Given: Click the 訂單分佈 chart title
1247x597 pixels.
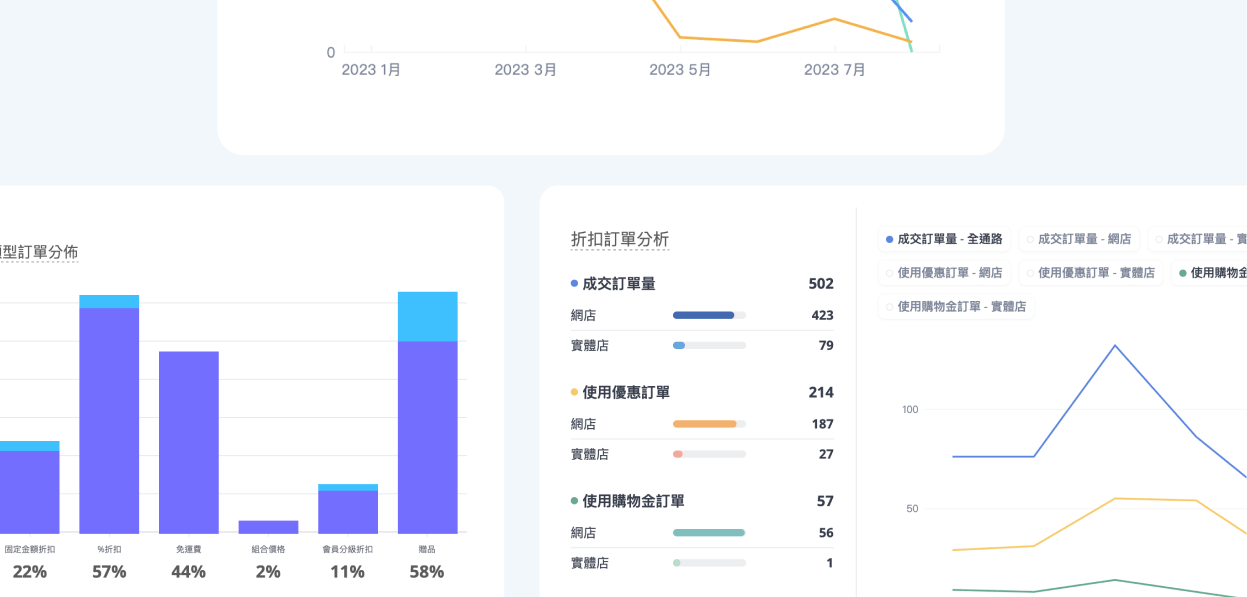Looking at the screenshot, I should tap(38, 251).
